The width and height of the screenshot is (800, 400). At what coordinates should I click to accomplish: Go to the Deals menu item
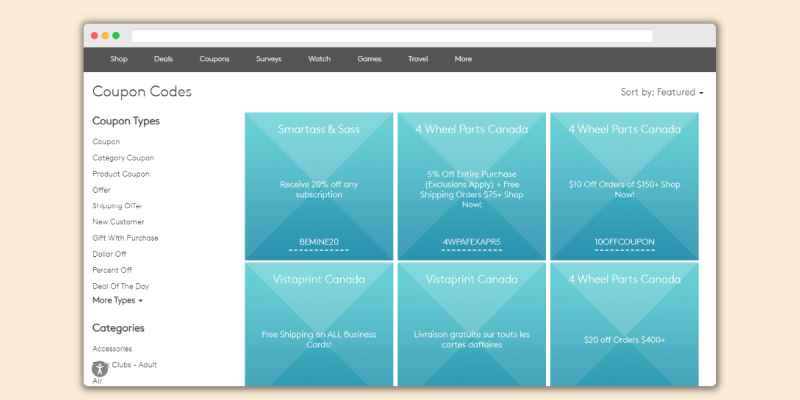(163, 59)
